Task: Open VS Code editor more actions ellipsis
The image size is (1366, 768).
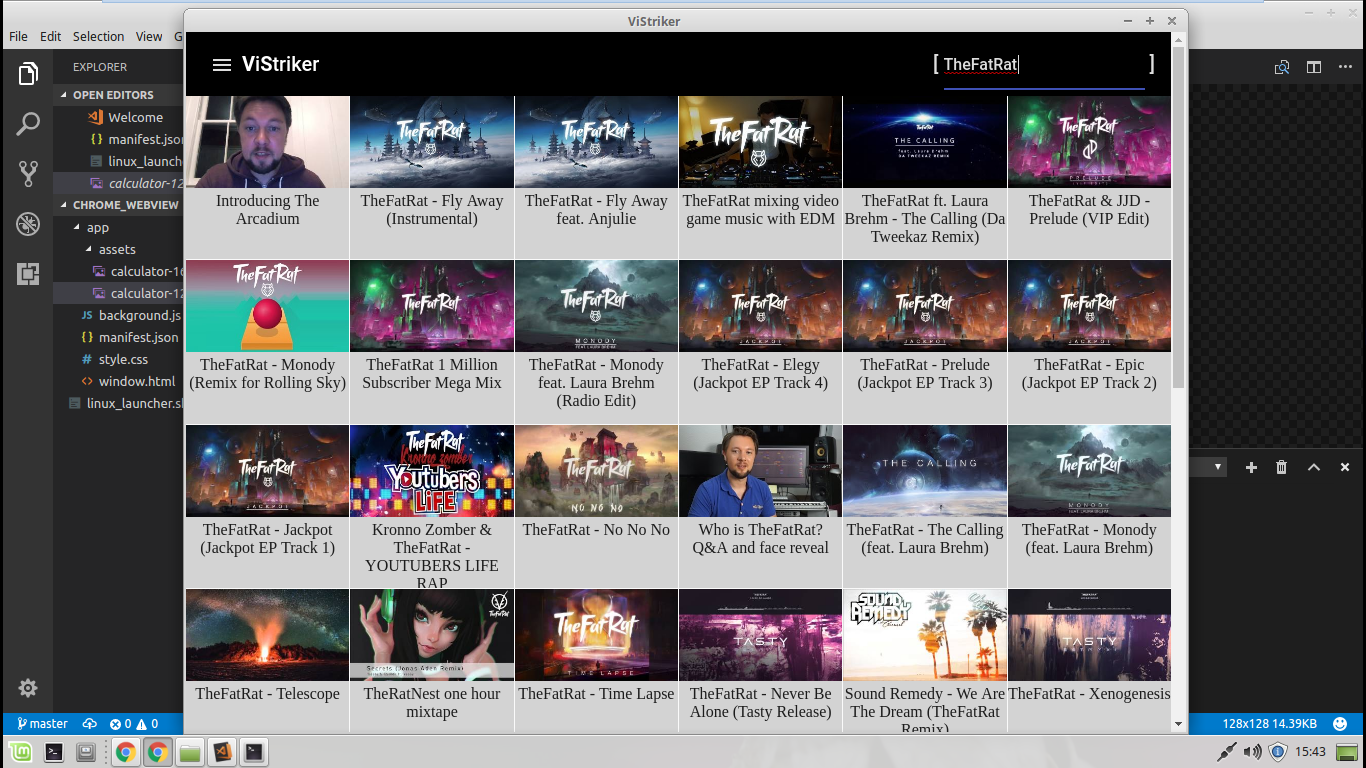Action: click(x=1345, y=67)
